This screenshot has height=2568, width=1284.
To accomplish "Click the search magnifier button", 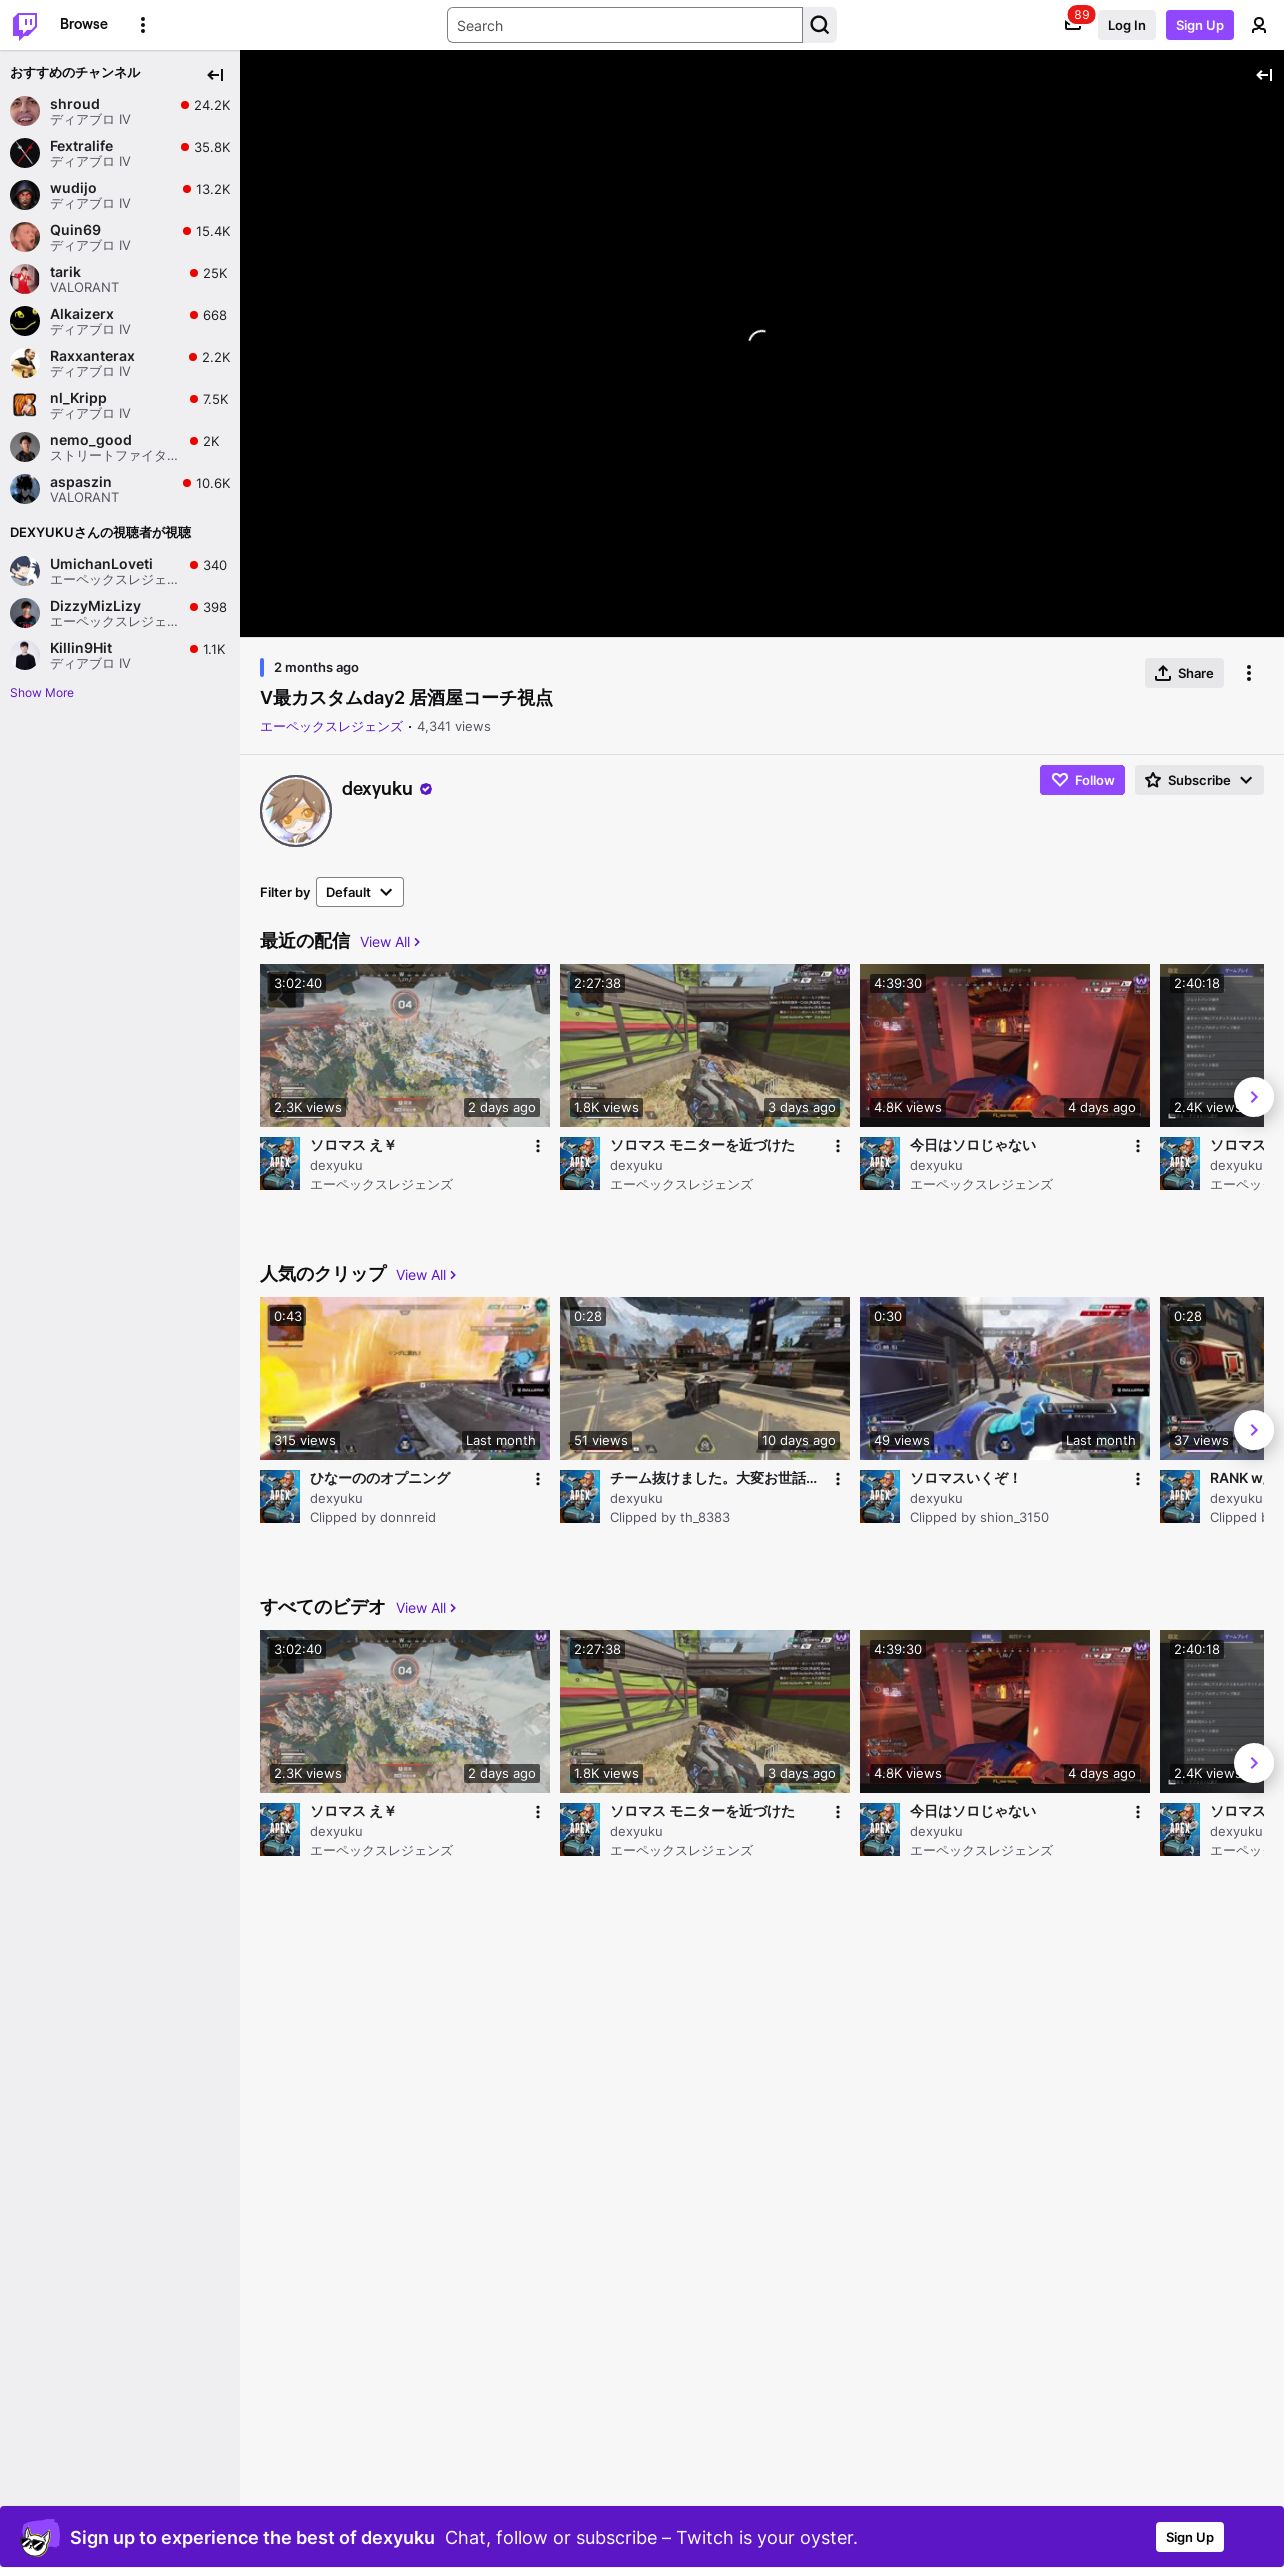I will click(x=820, y=25).
